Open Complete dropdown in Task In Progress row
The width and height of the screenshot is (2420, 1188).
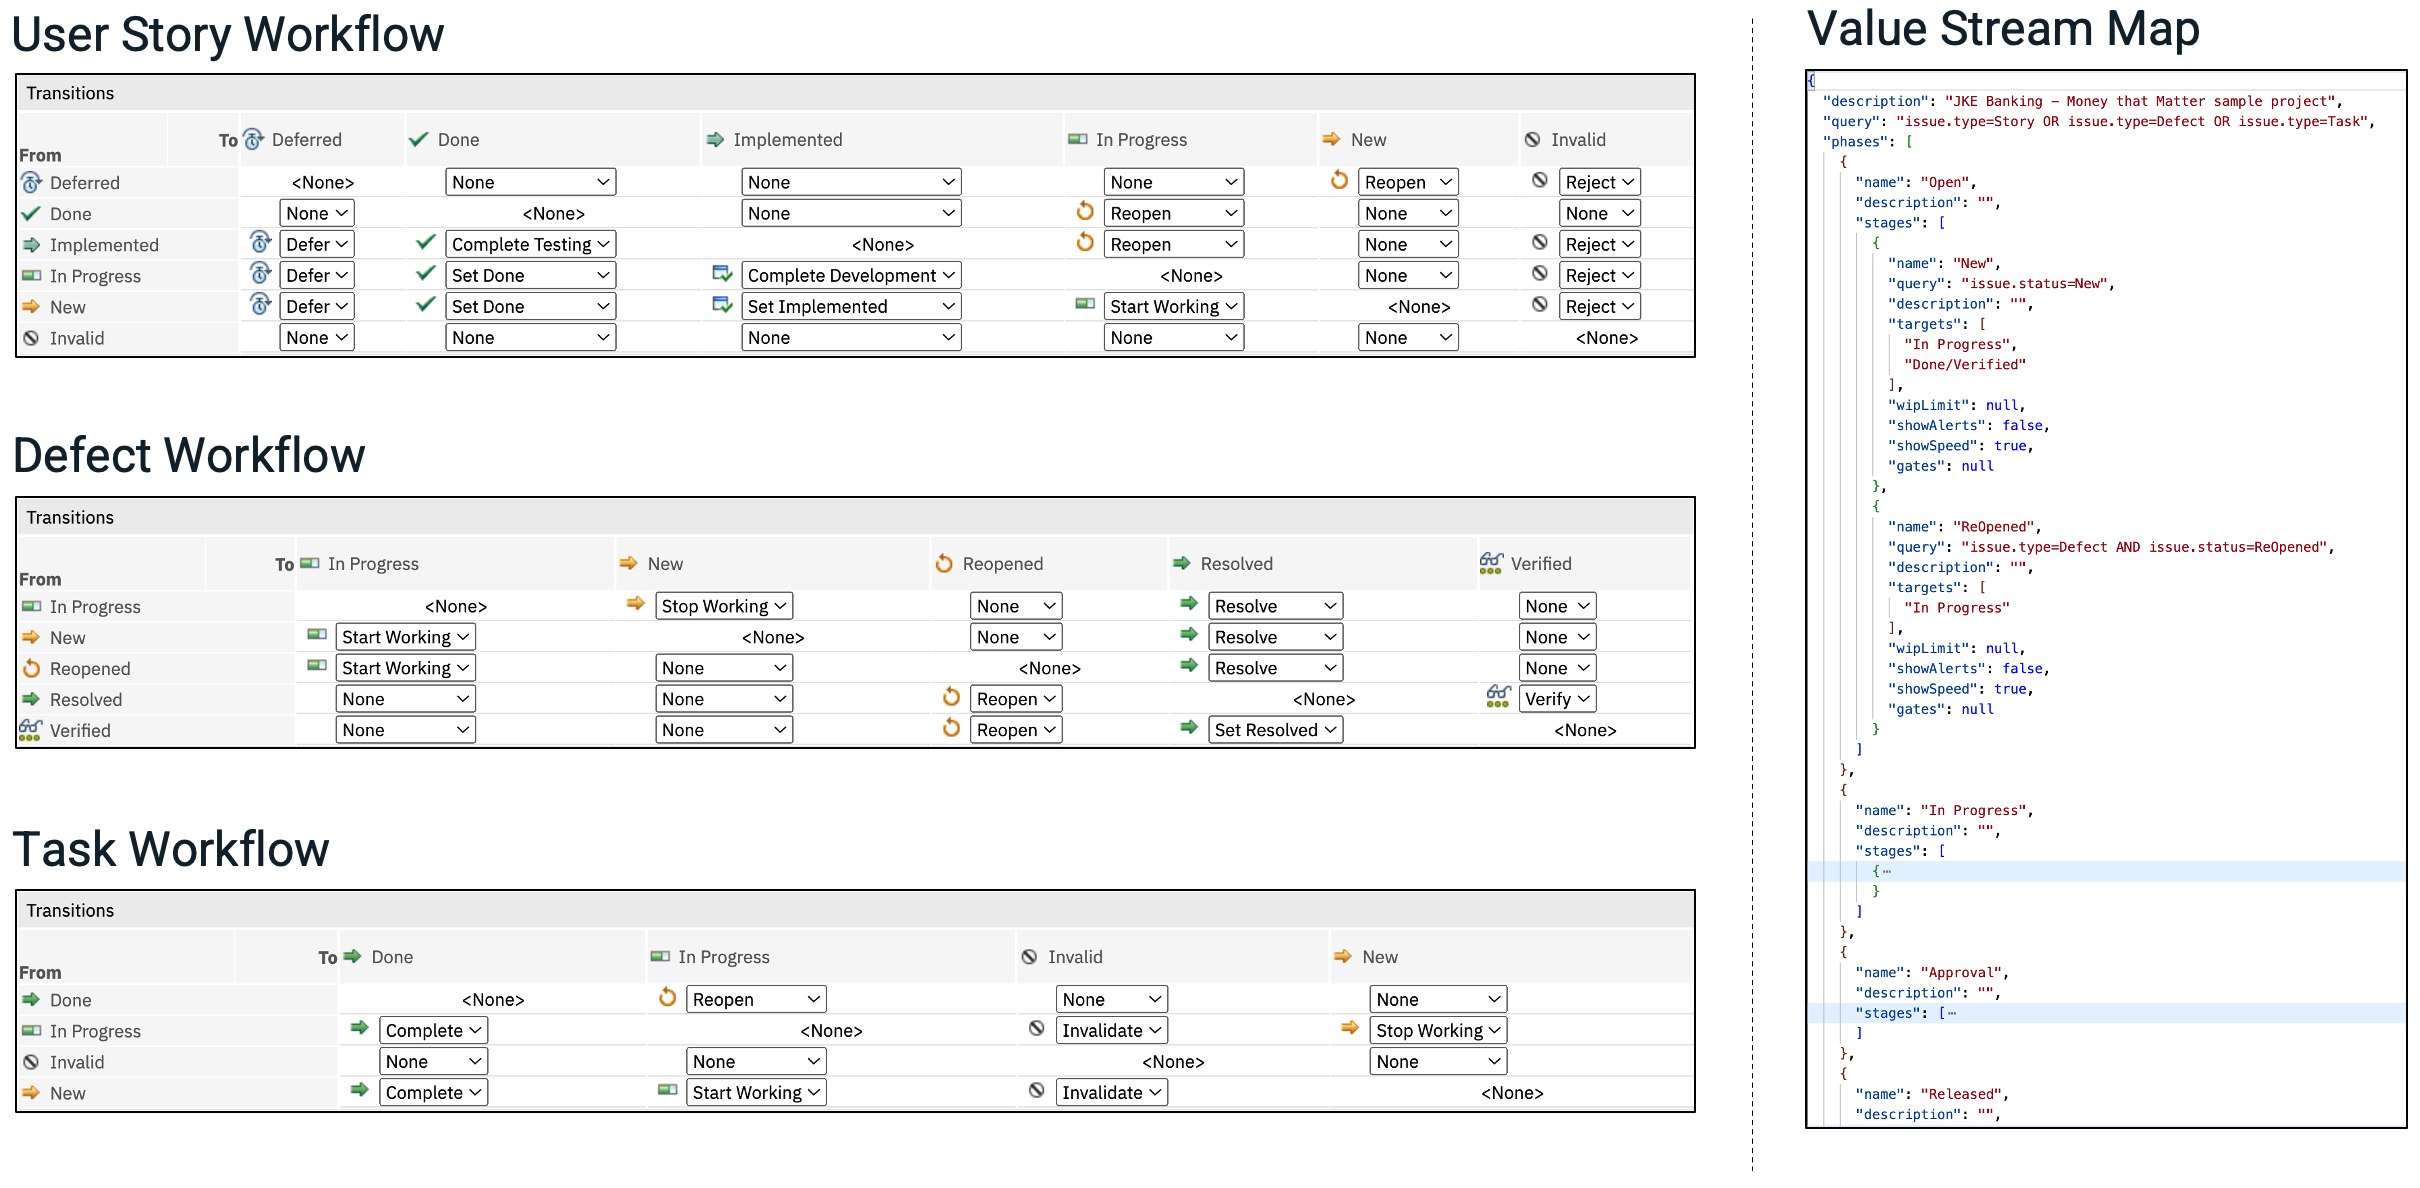click(433, 1030)
